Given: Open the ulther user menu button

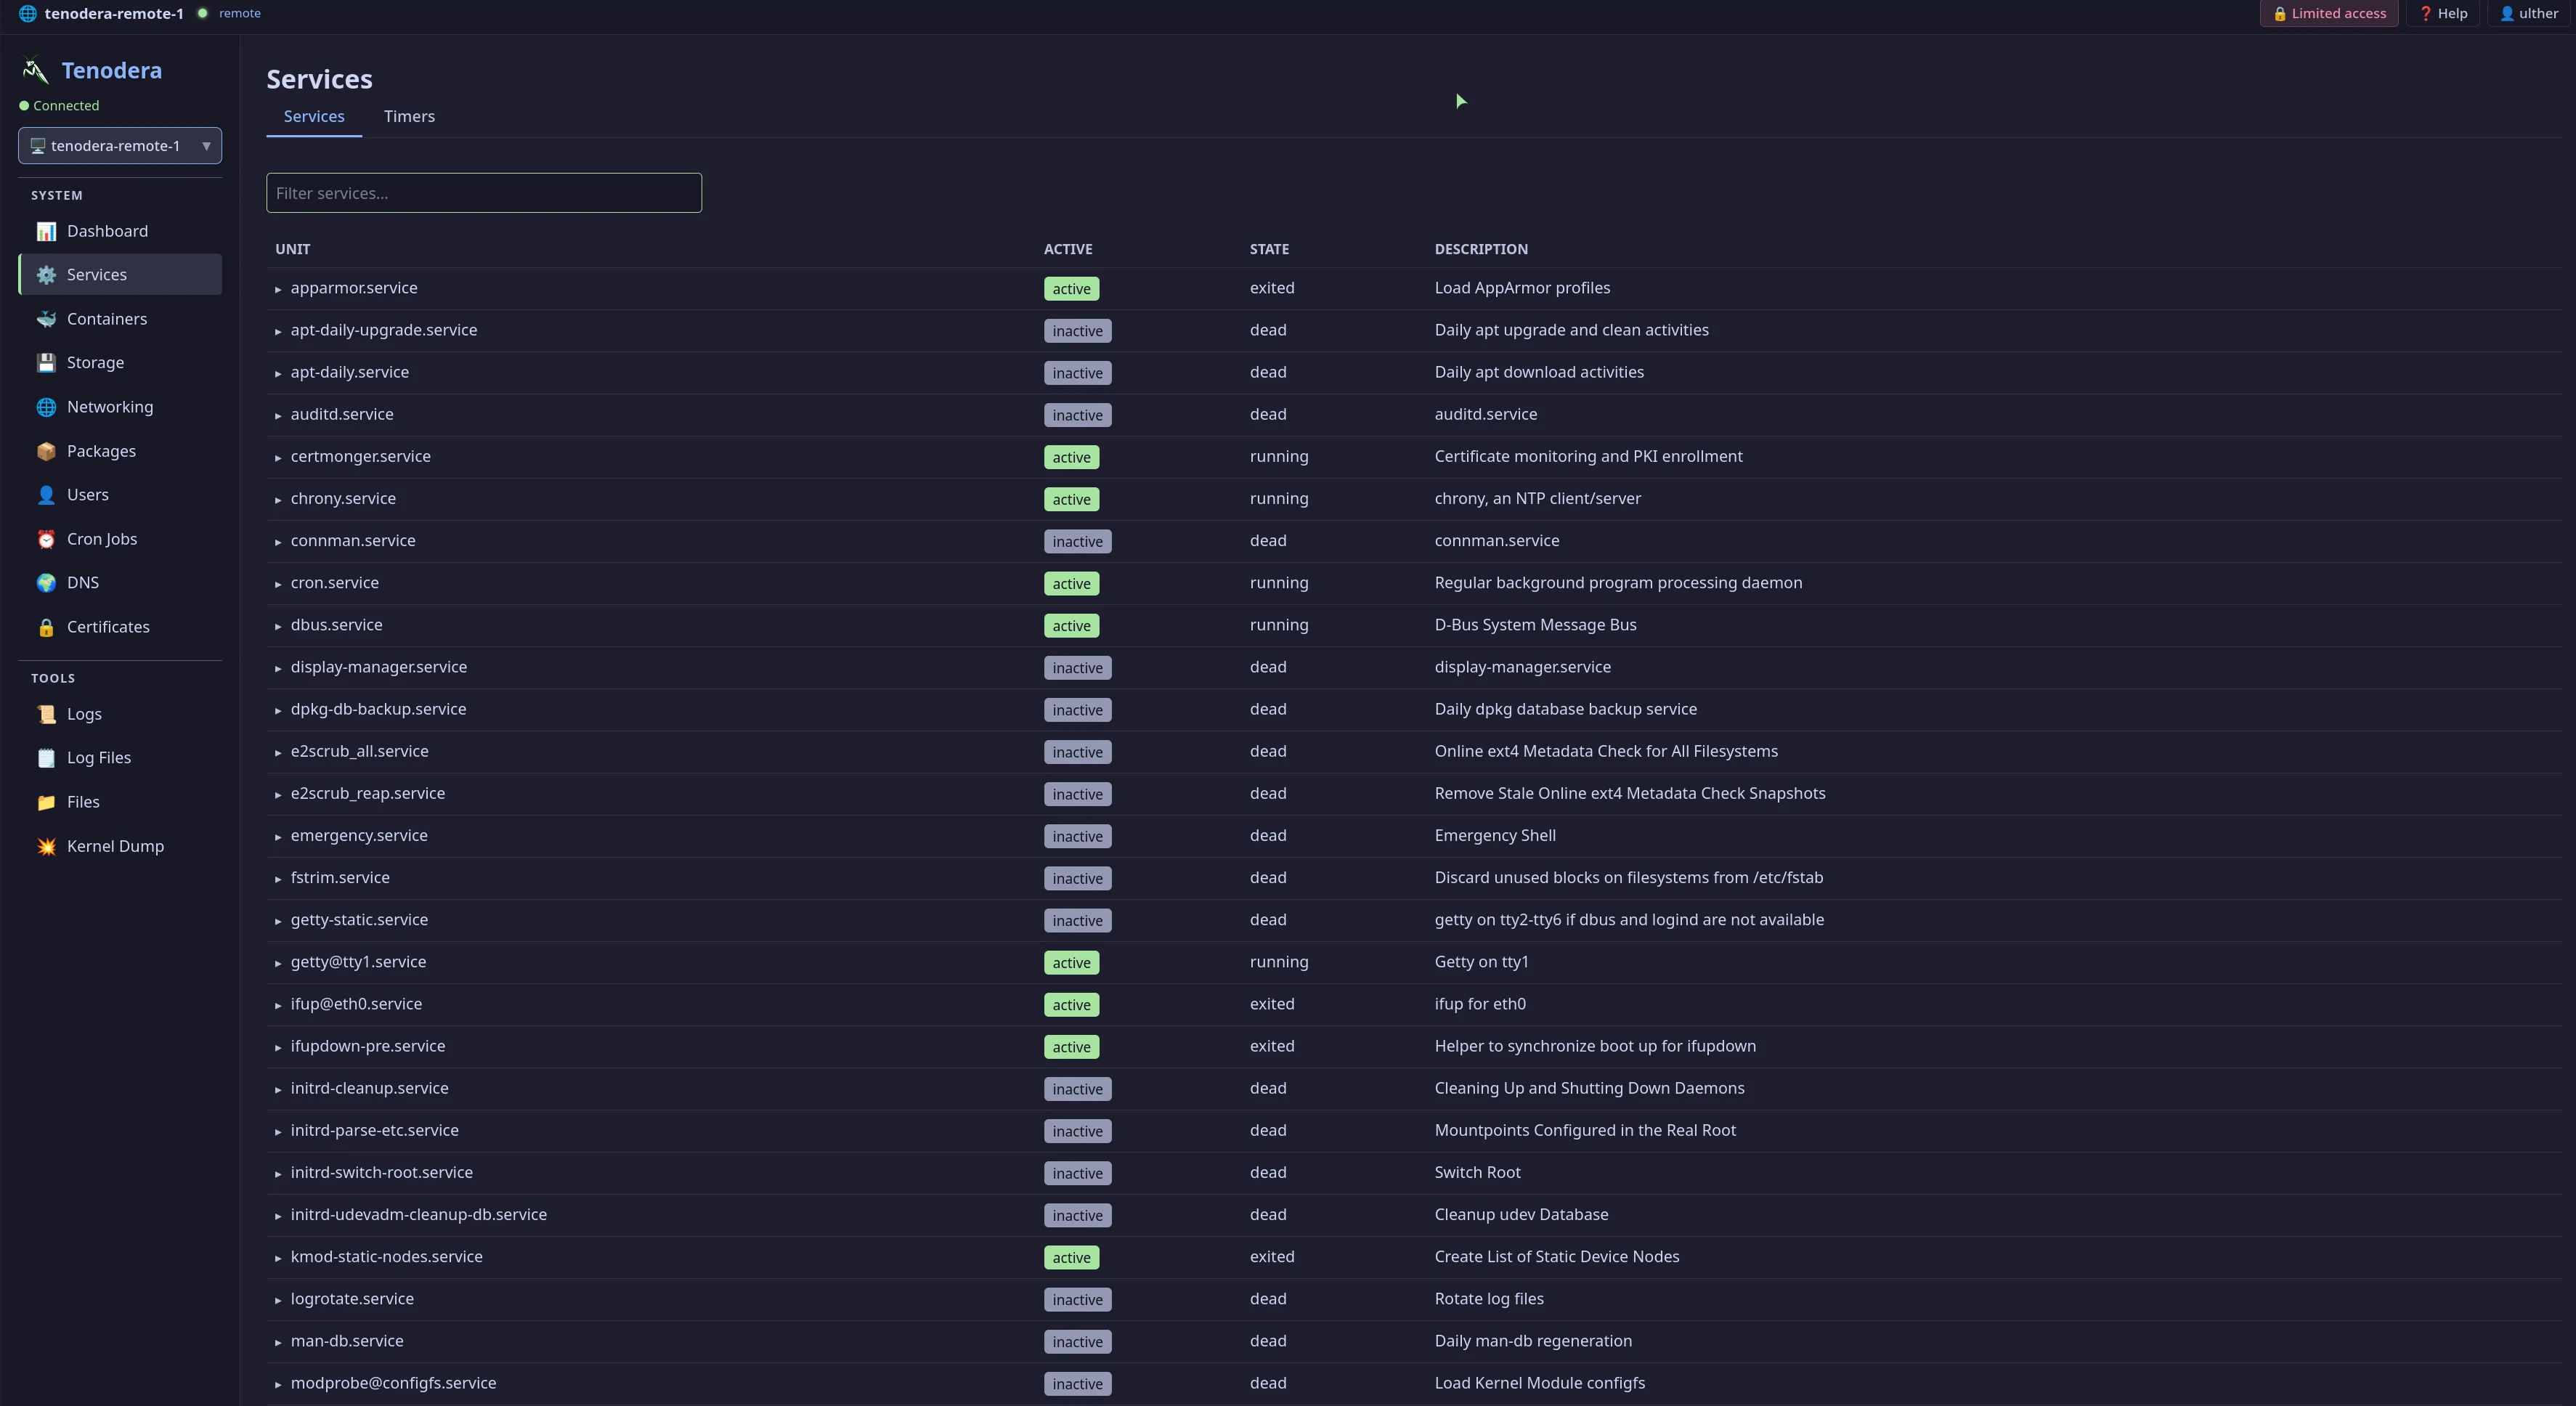Looking at the screenshot, I should click(x=2528, y=13).
